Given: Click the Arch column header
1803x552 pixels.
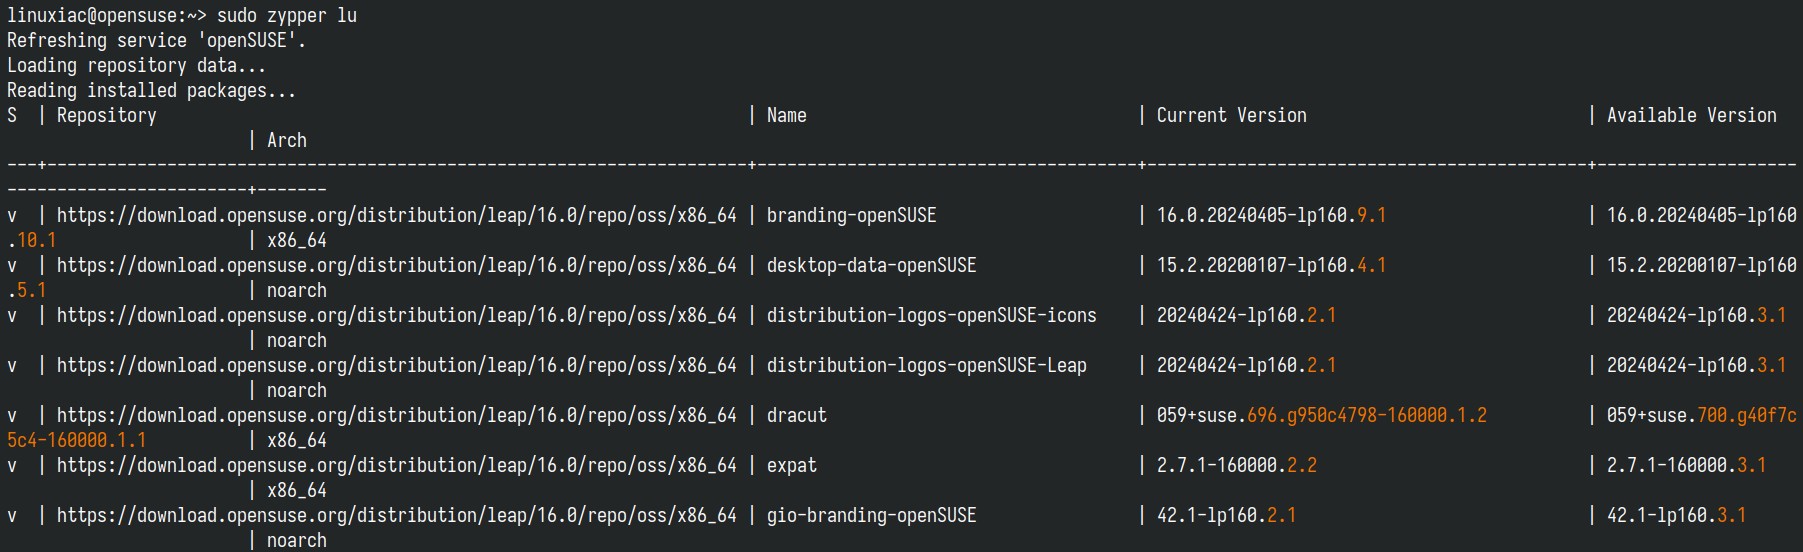Looking at the screenshot, I should pyautogui.click(x=286, y=140).
